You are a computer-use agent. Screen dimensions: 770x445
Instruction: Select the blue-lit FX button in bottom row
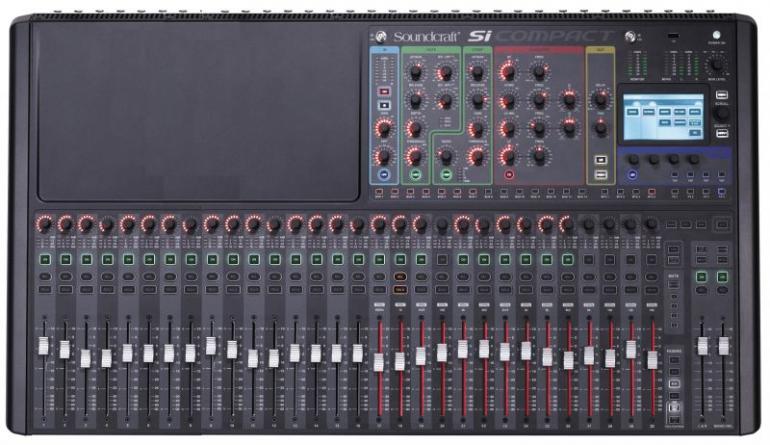click(721, 192)
